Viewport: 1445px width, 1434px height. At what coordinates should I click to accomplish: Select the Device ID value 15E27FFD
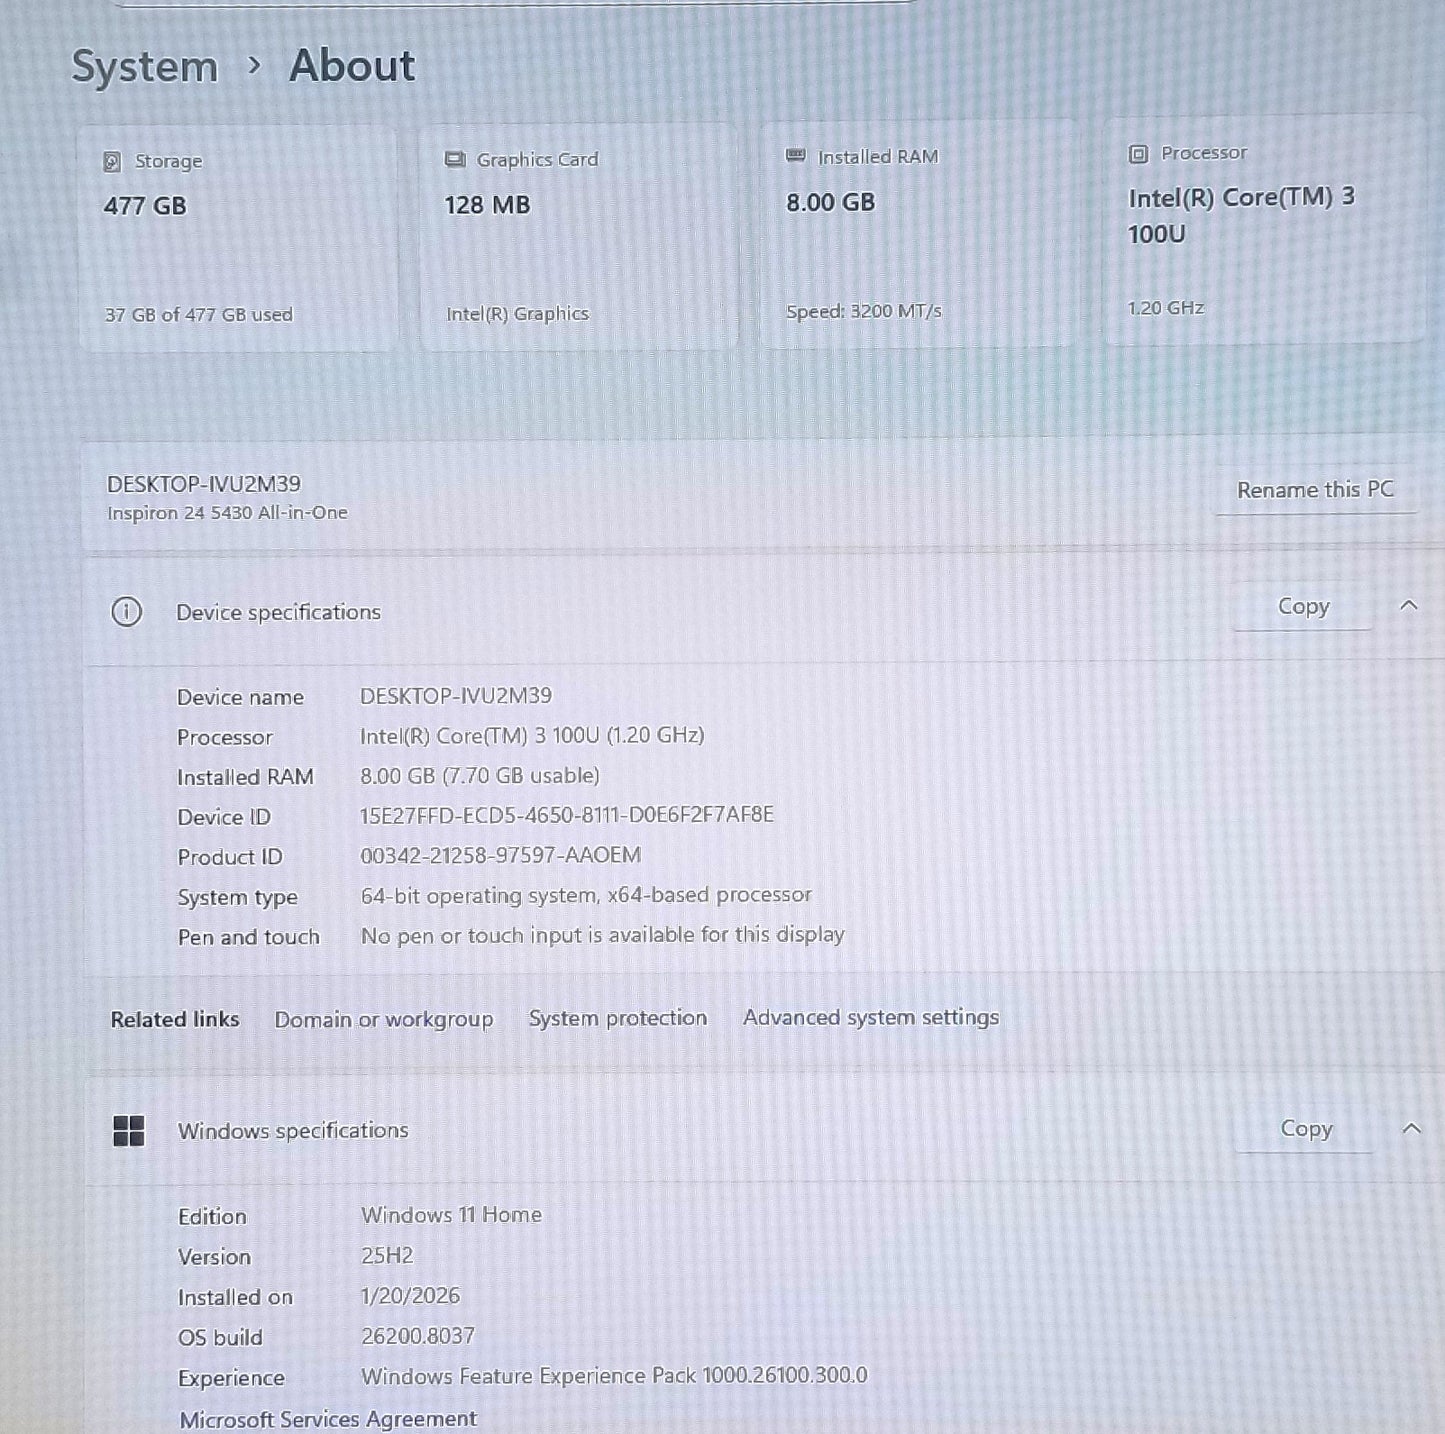pos(567,815)
